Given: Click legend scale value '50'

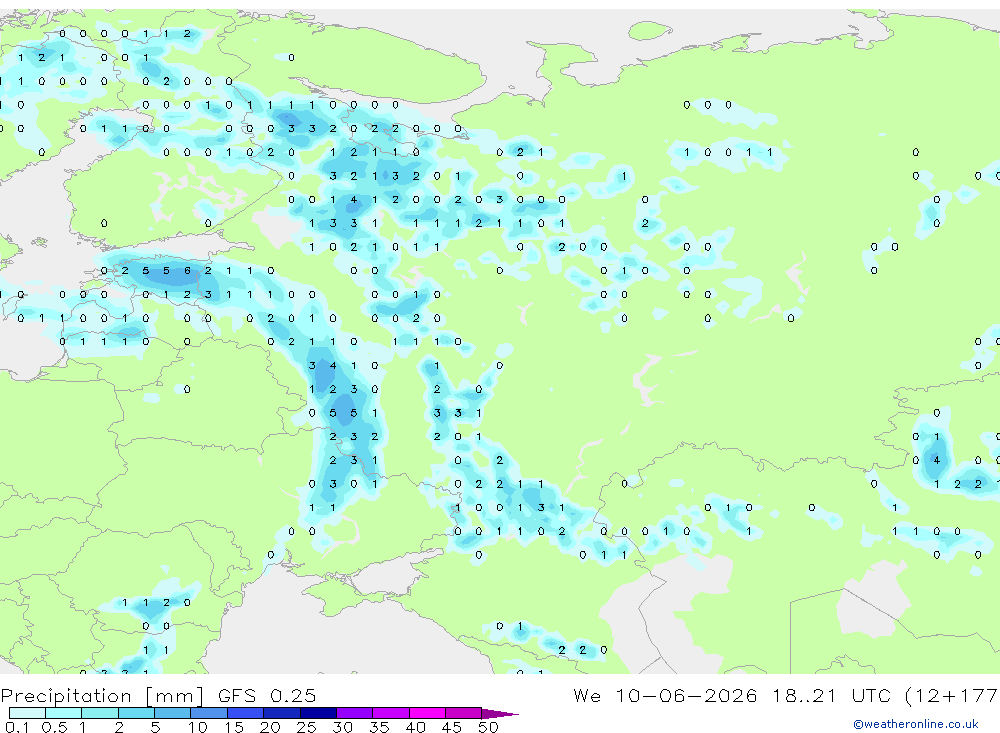Looking at the screenshot, I should 488,727.
